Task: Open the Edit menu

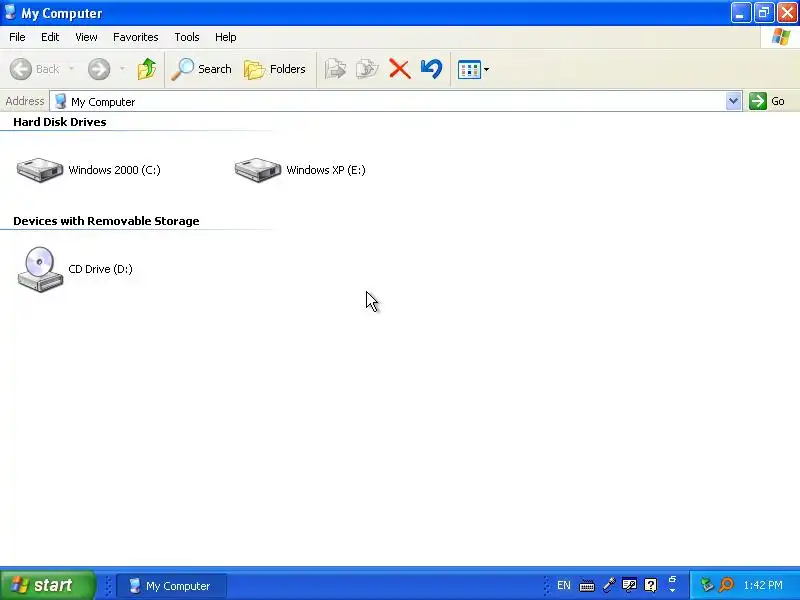Action: pos(50,37)
